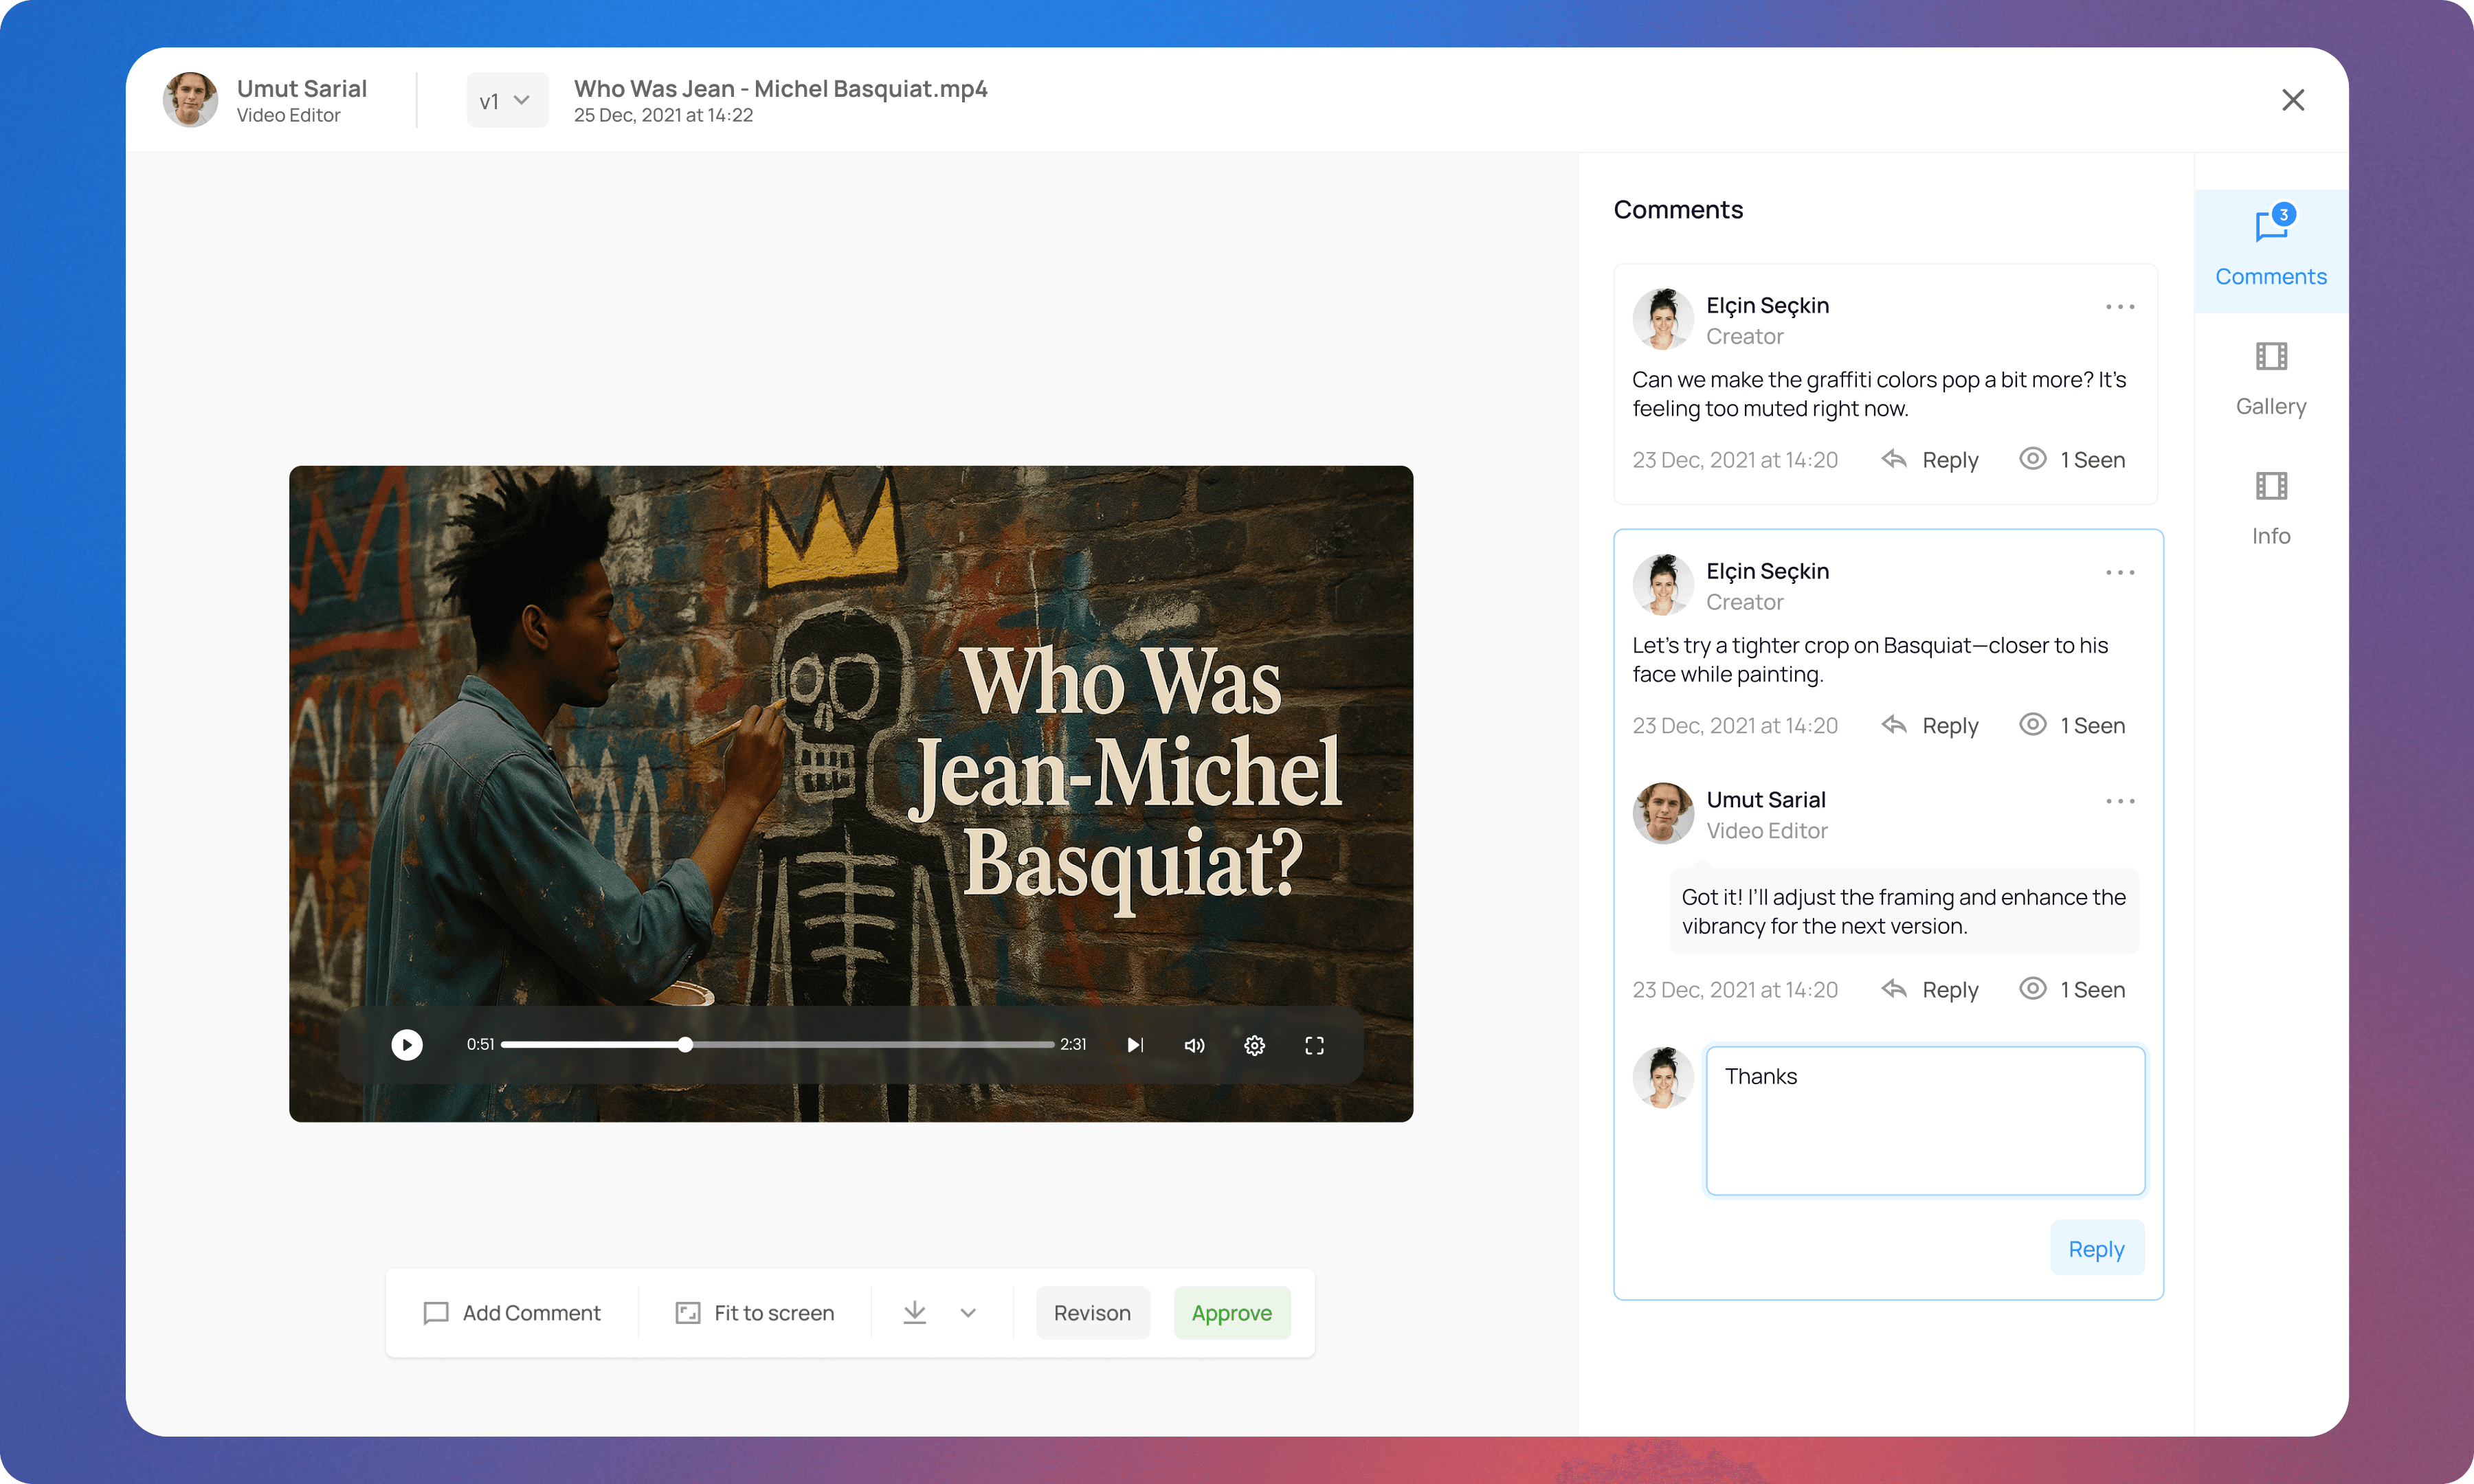
Task: Toggle seen status on first comment
Action: [x=2032, y=459]
